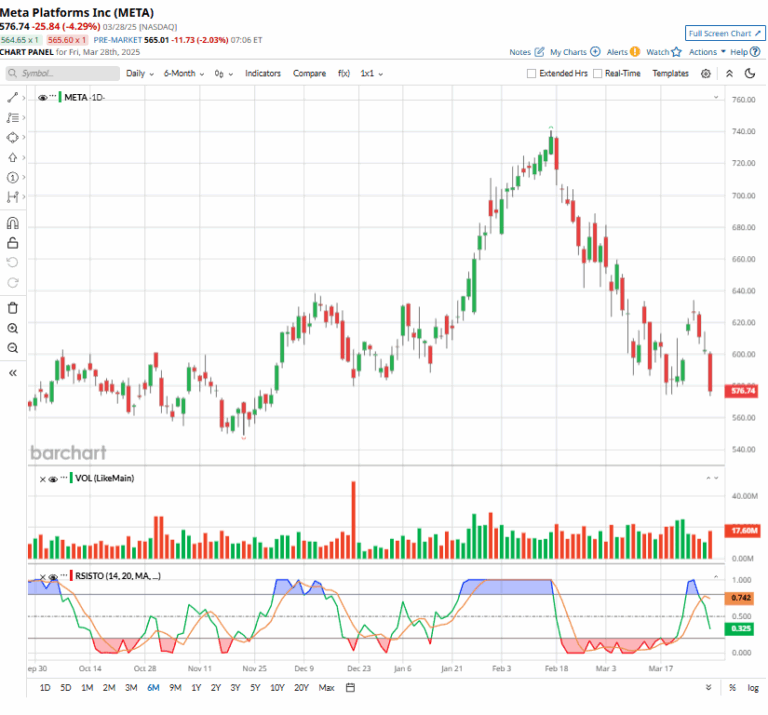Open the arrow marker tool
768x715 pixels.
tap(12, 157)
